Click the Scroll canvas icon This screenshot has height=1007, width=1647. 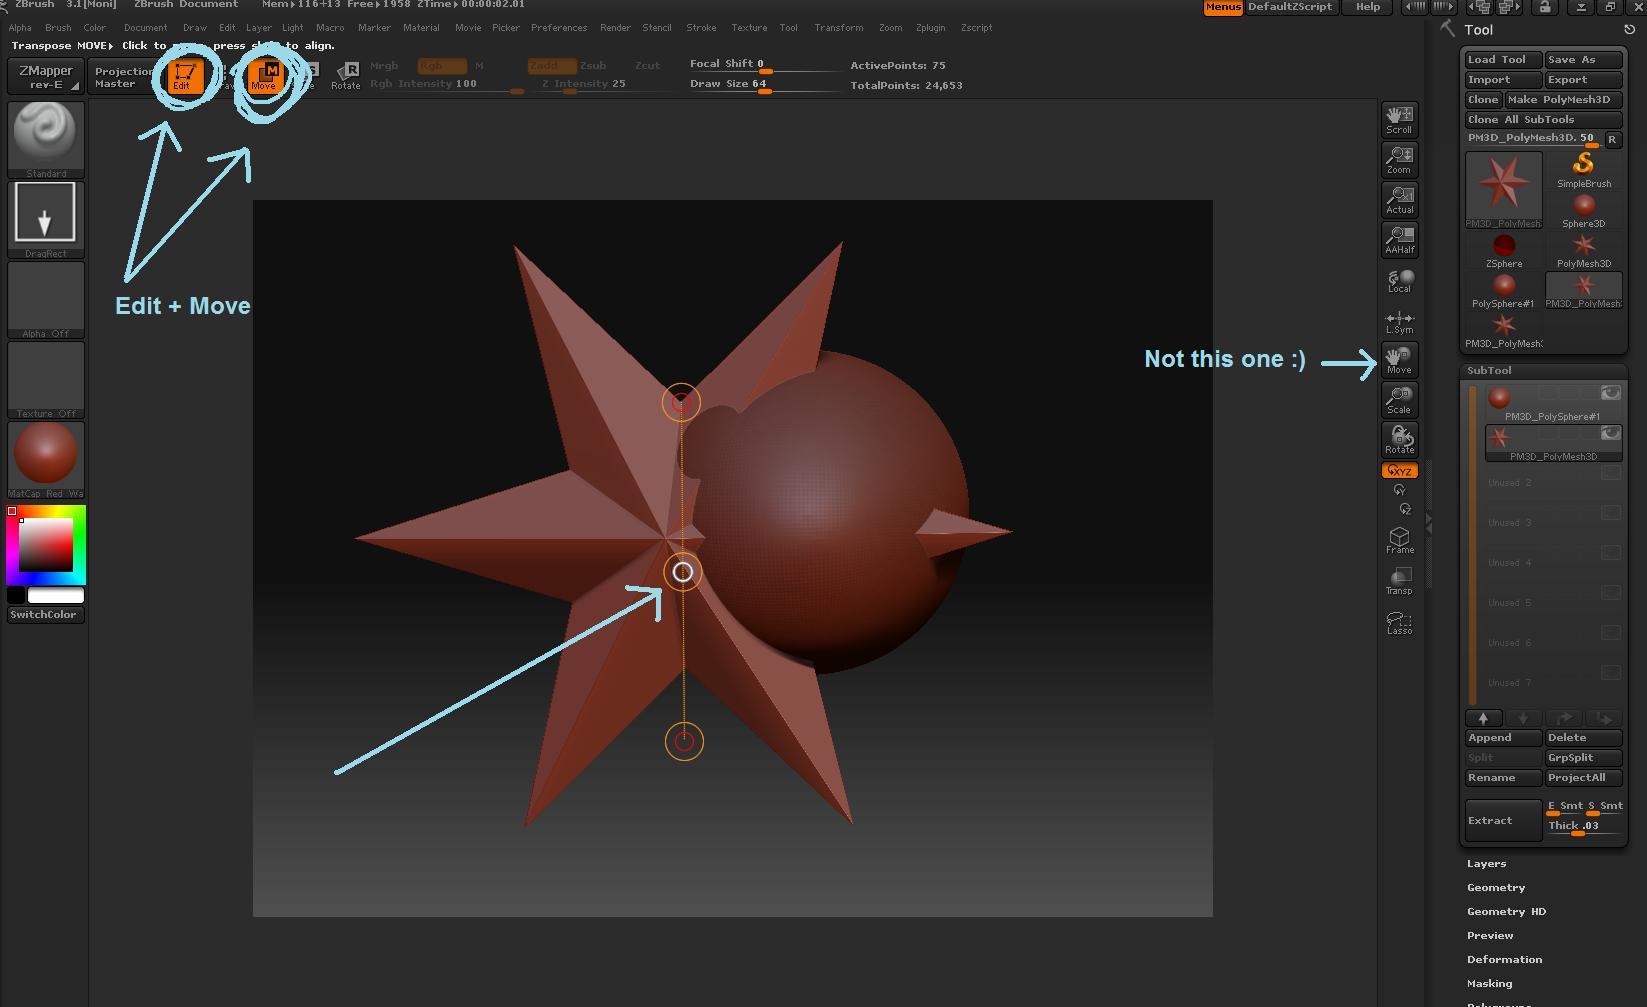coord(1399,120)
